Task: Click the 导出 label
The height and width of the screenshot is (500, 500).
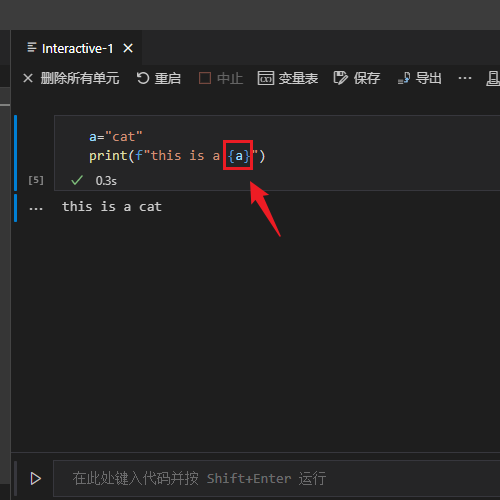Action: tap(429, 79)
